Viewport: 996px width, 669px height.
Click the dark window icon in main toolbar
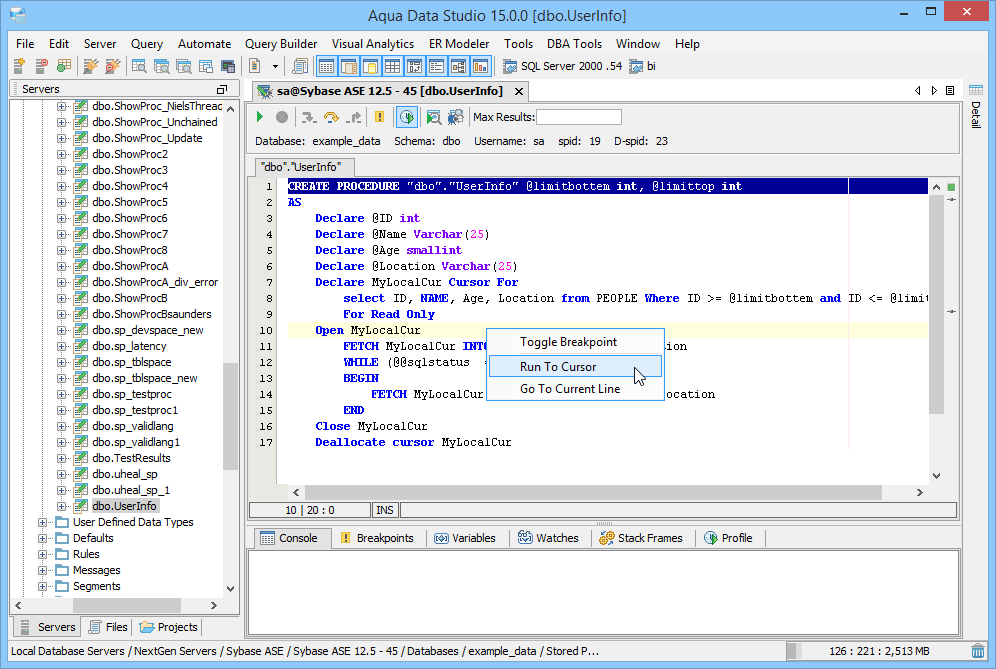[228, 66]
